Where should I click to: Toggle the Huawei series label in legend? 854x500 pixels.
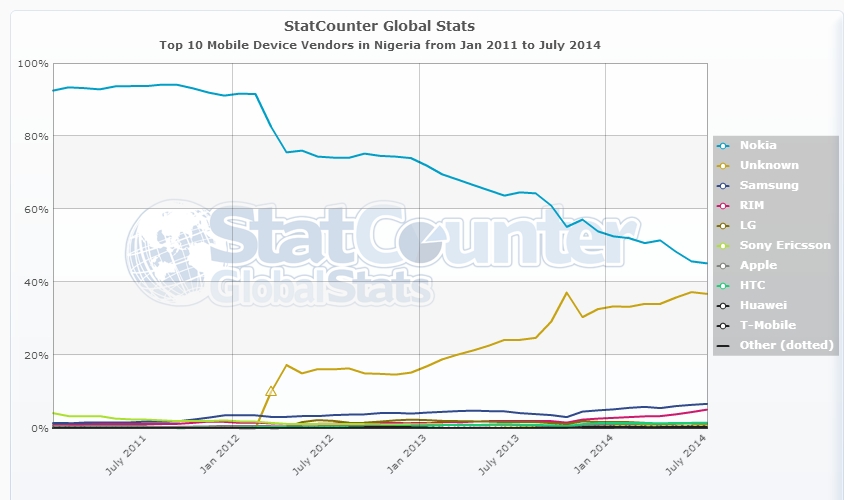[x=763, y=305]
